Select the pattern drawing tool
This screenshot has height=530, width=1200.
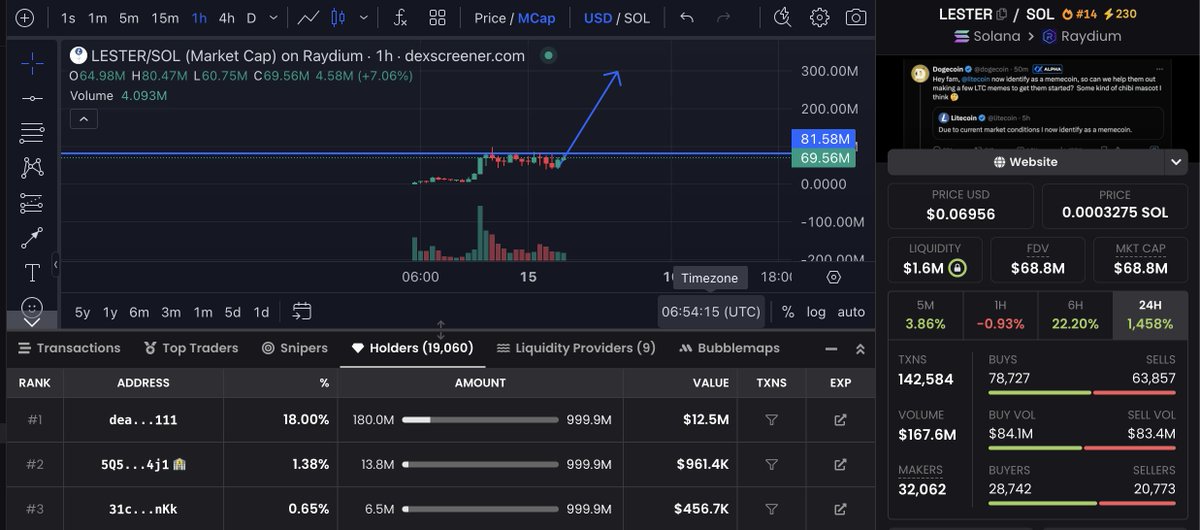(32, 167)
